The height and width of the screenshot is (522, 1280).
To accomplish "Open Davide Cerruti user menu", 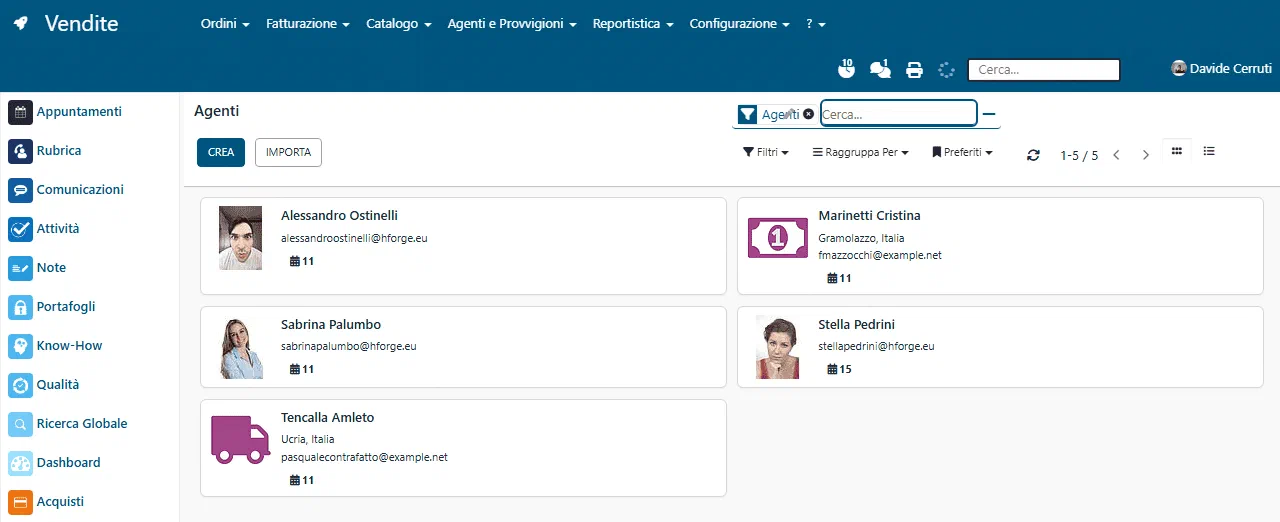I will pyautogui.click(x=1221, y=69).
